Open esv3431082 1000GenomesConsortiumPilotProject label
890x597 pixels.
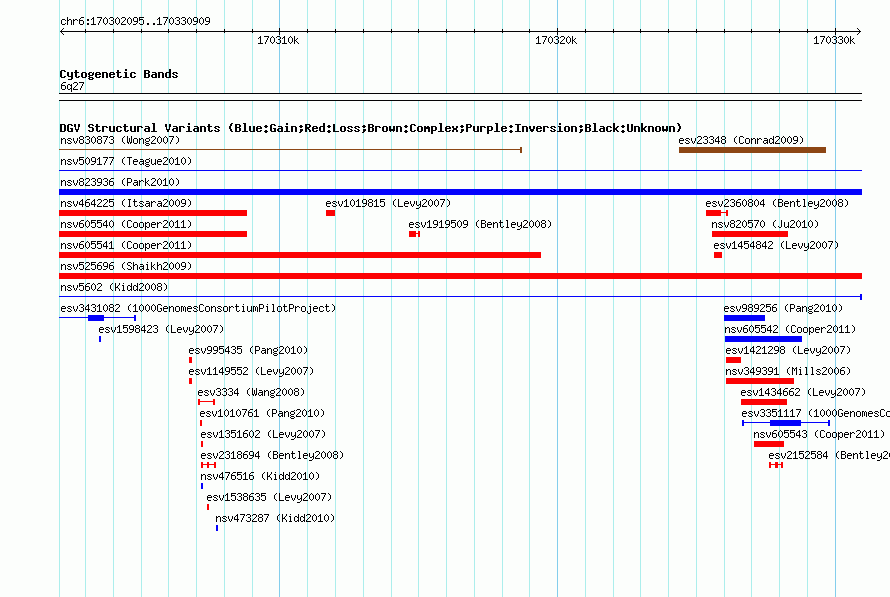[198, 308]
